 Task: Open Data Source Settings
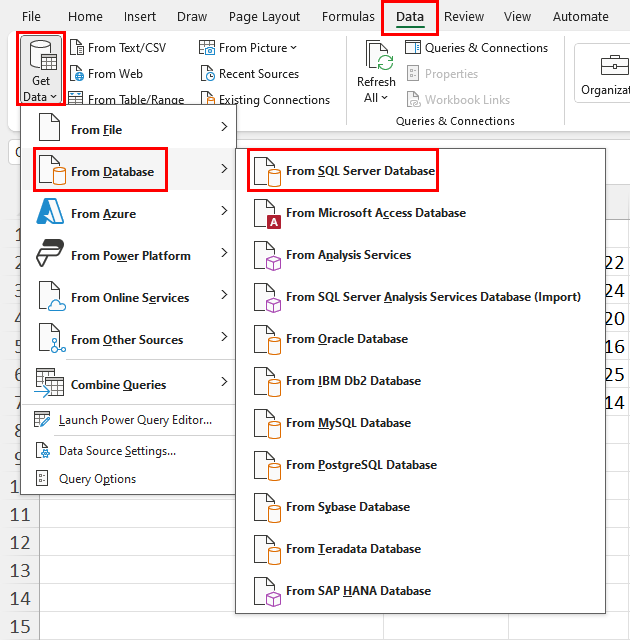(129, 451)
